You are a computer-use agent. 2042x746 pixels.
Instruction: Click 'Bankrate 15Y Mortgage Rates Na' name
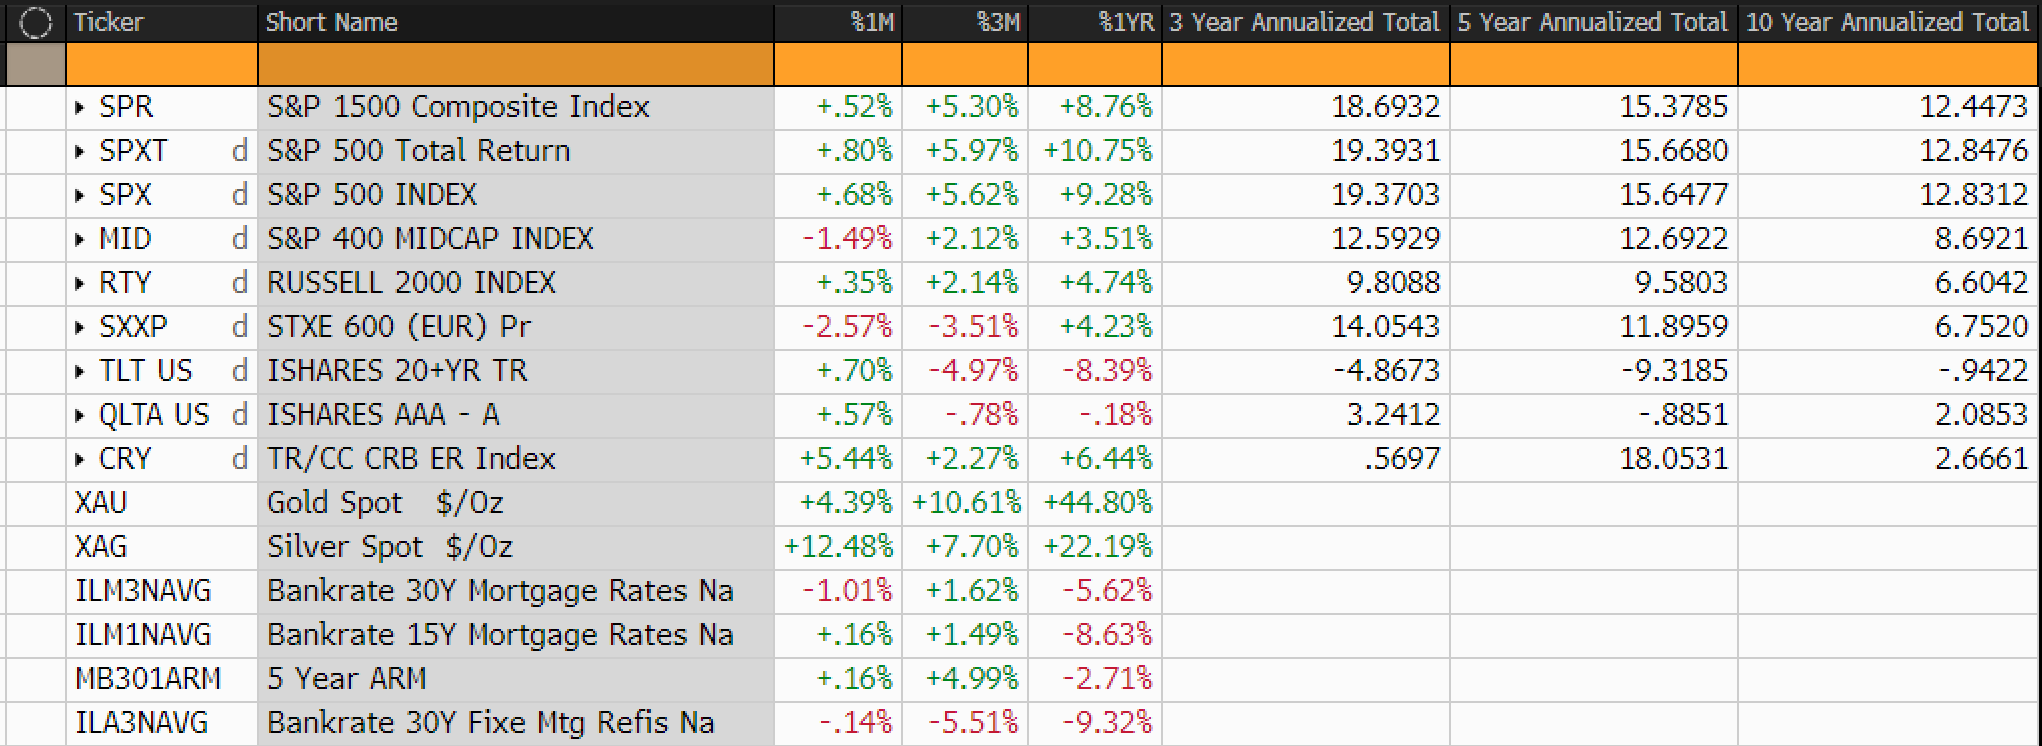(x=500, y=635)
